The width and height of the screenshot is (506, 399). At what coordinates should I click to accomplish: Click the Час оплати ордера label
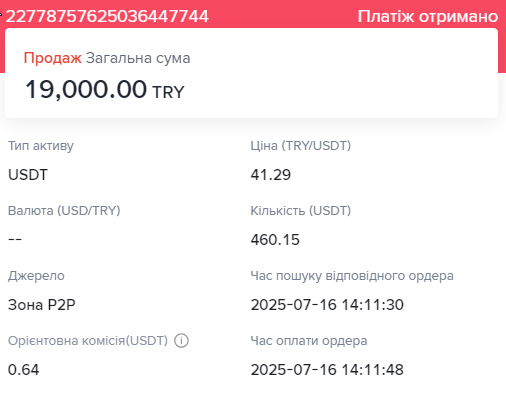tap(309, 341)
